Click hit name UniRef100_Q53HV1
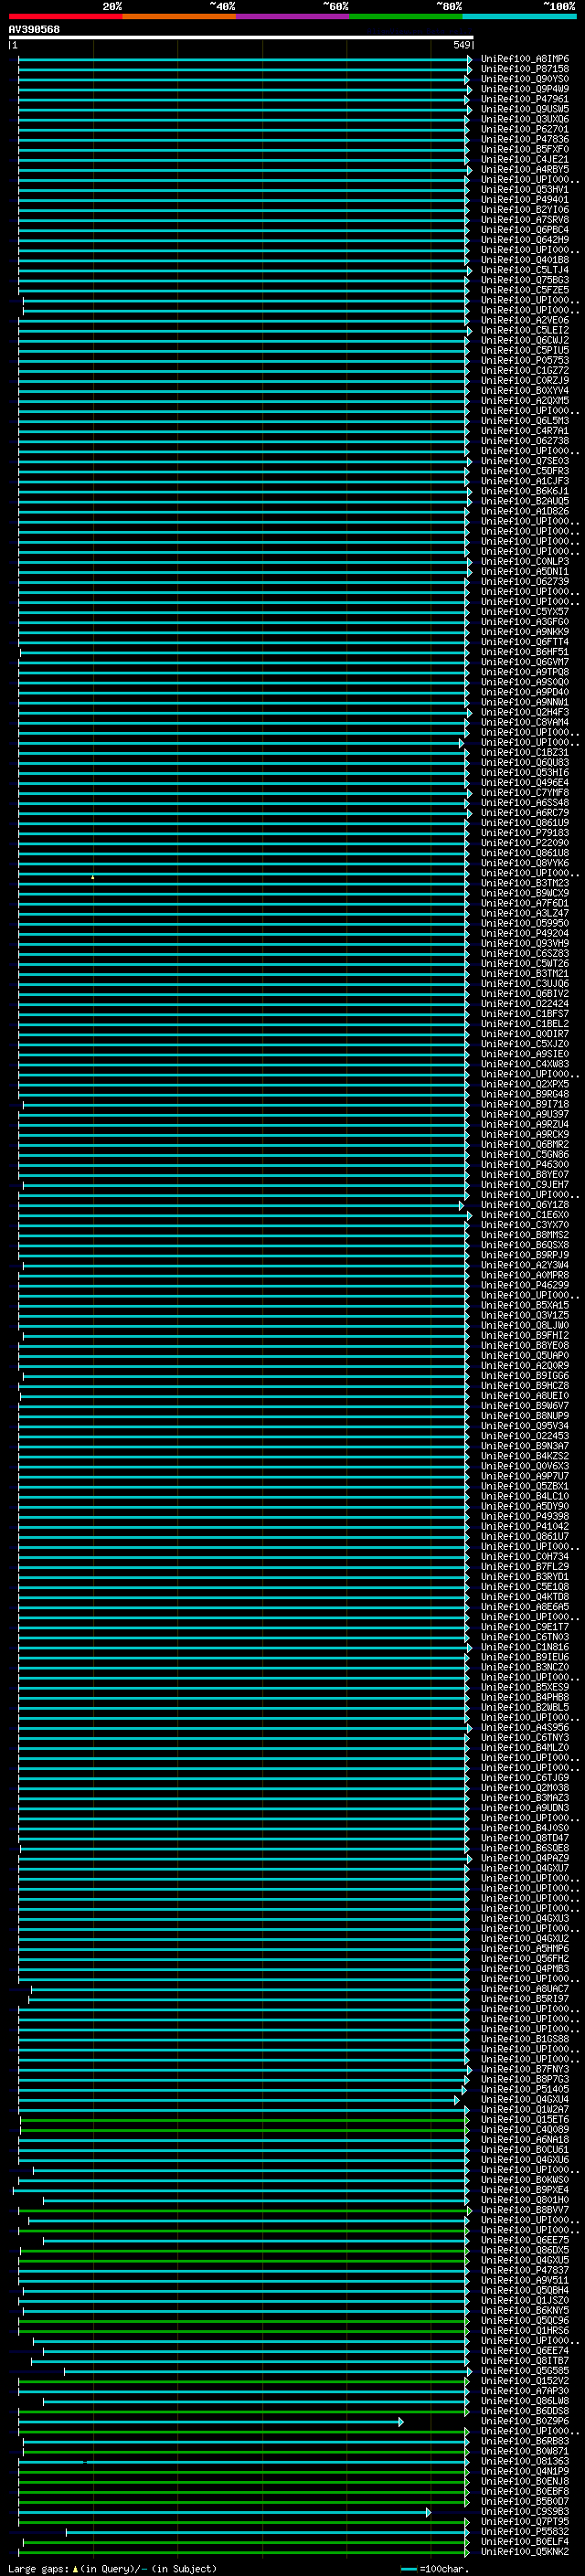585x2576 pixels. click(x=524, y=189)
